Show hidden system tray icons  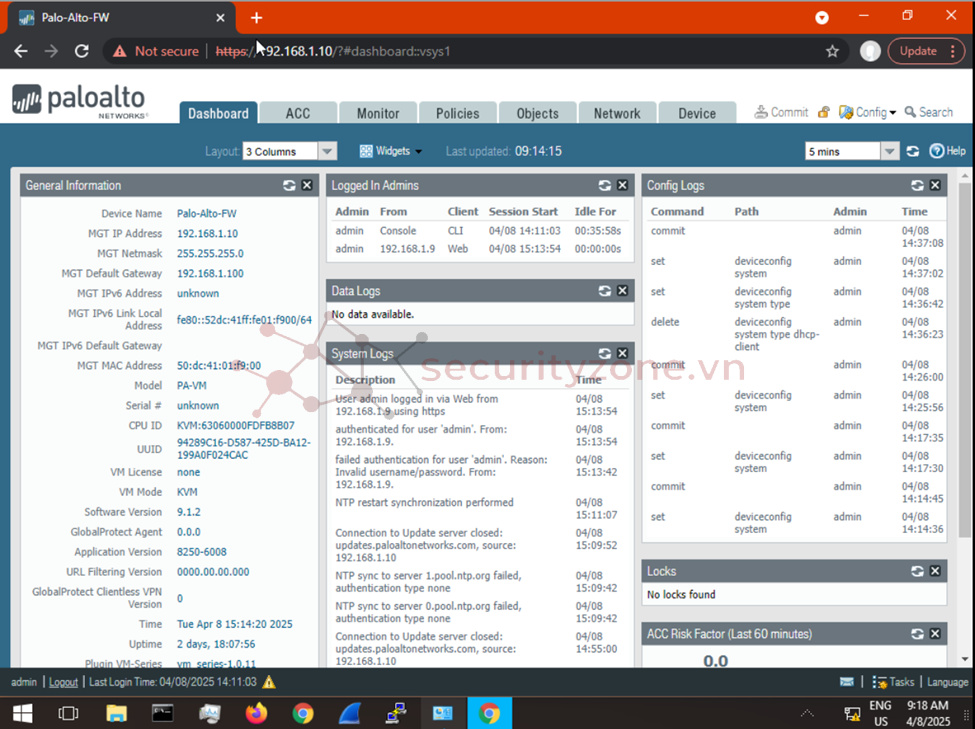[807, 713]
